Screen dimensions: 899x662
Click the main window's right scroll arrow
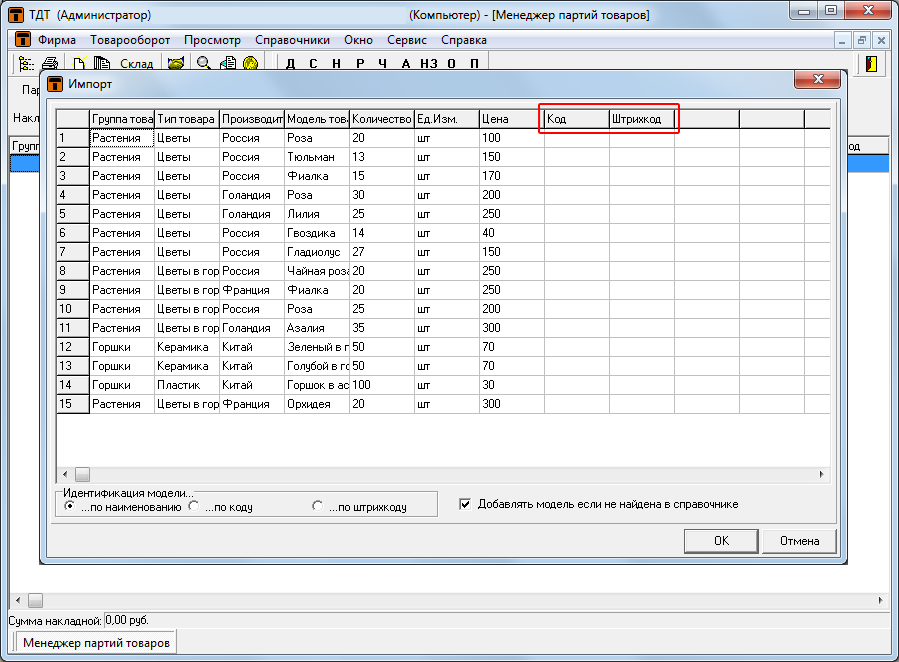tap(881, 601)
